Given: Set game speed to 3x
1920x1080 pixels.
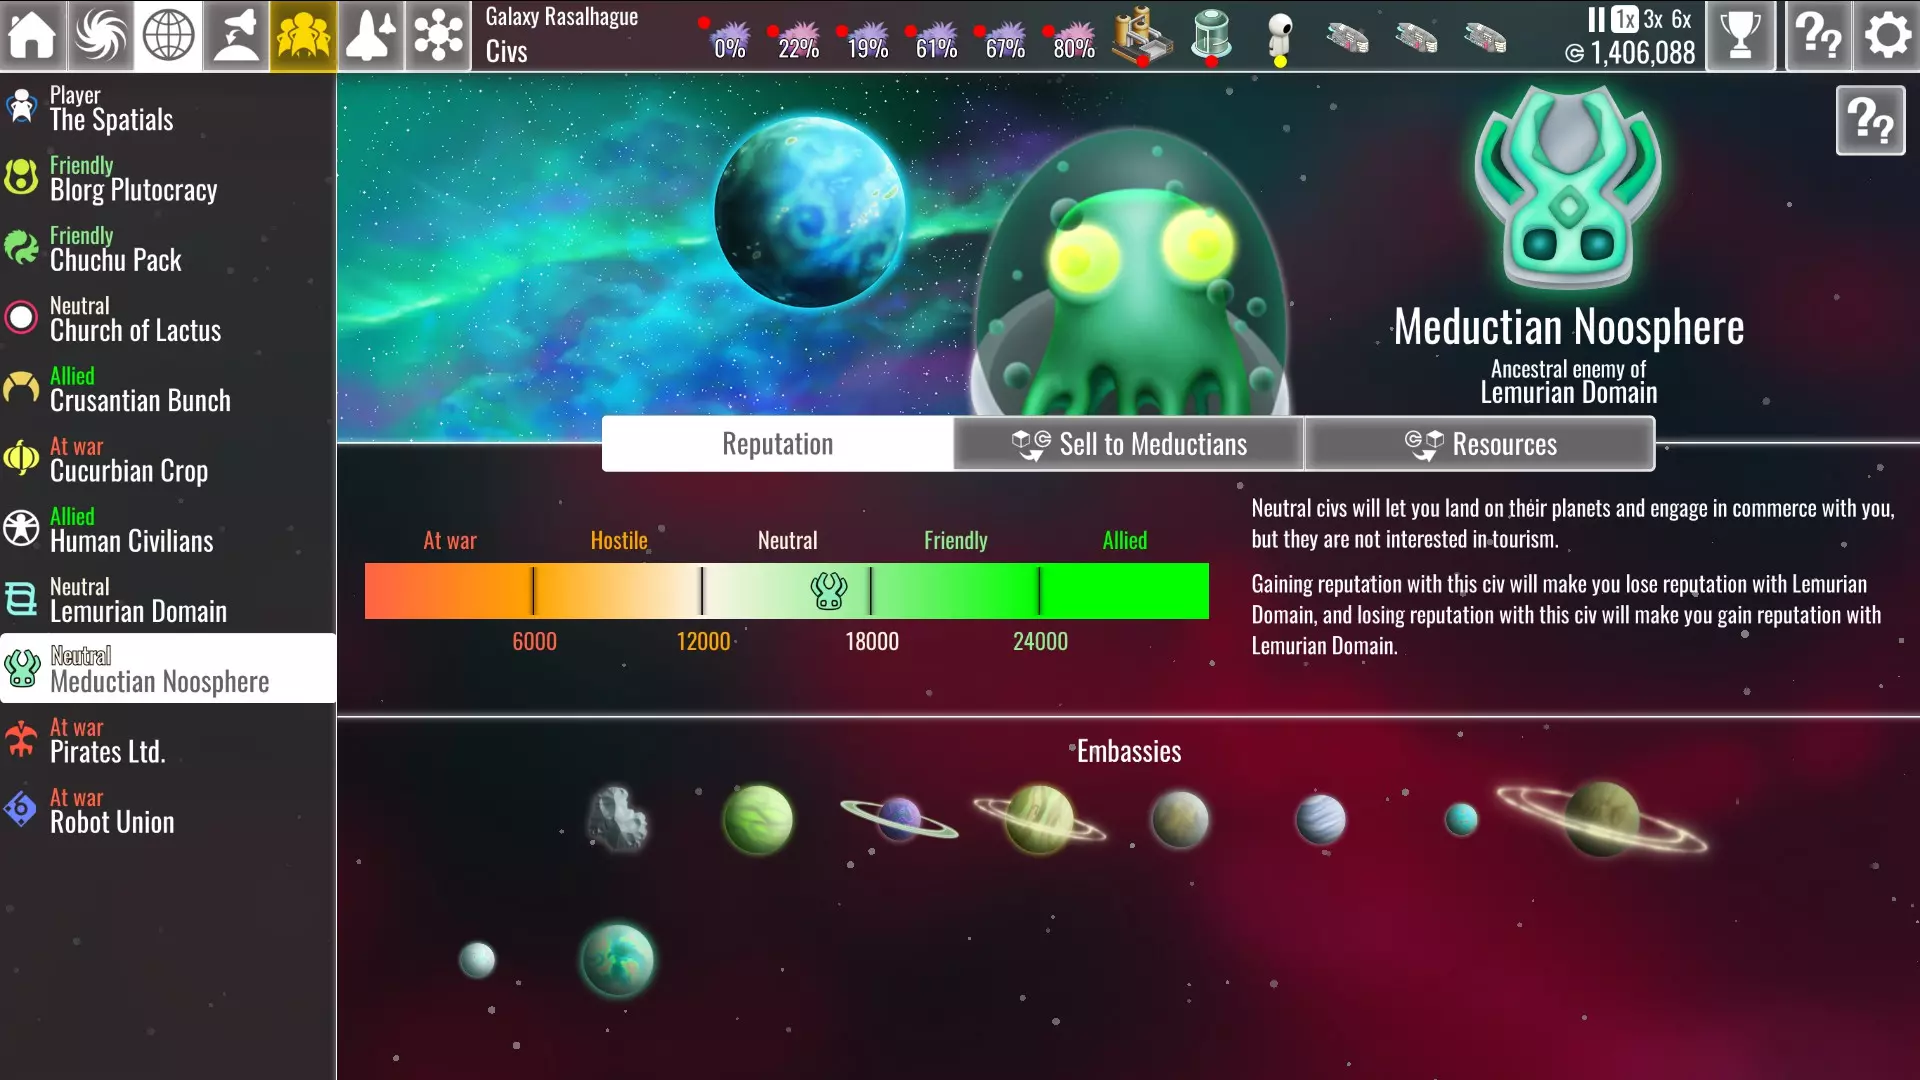Looking at the screenshot, I should [1653, 19].
